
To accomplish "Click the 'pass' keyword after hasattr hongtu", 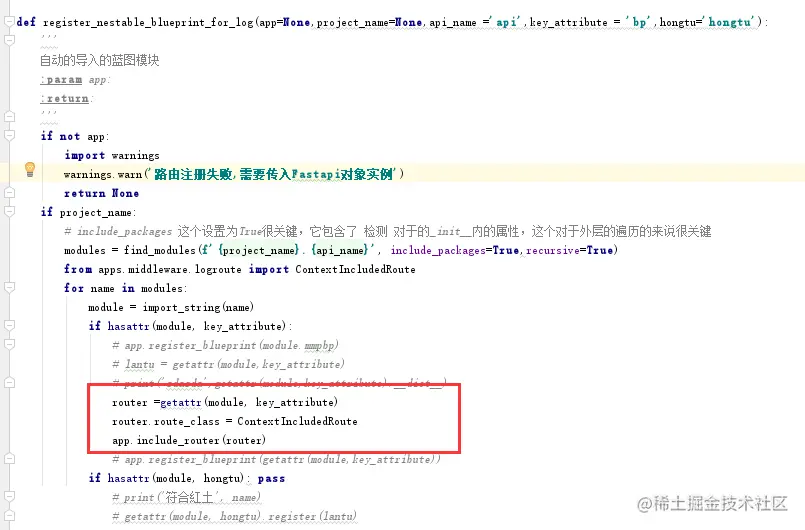I will [x=271, y=478].
